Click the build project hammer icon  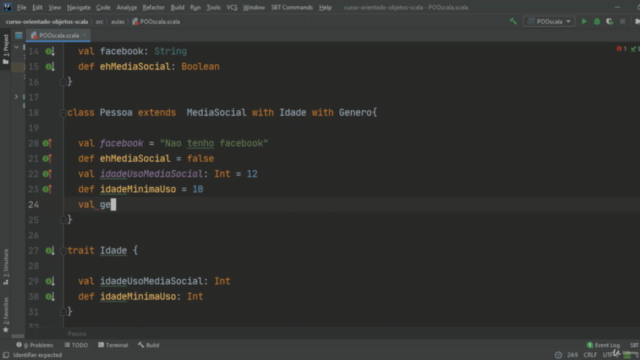(513, 21)
